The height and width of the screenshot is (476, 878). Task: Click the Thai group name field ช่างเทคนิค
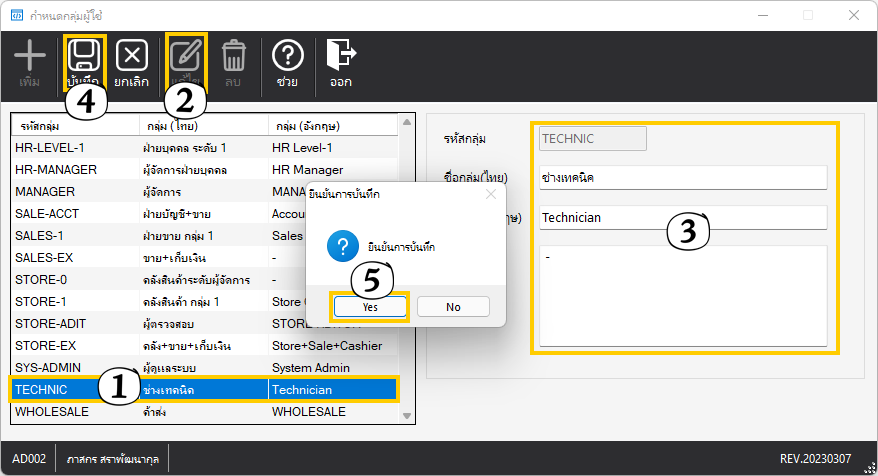(682, 178)
